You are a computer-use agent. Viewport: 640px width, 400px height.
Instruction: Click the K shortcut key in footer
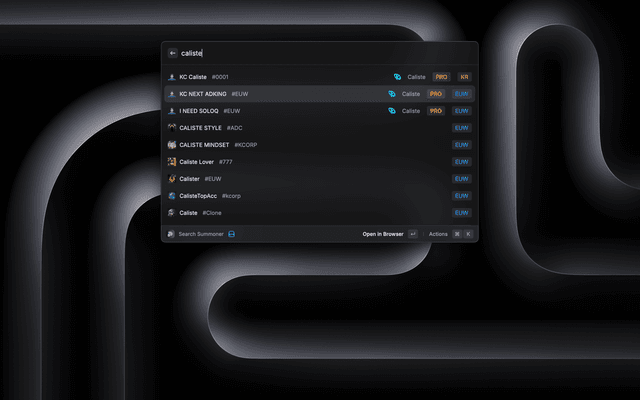tap(467, 234)
